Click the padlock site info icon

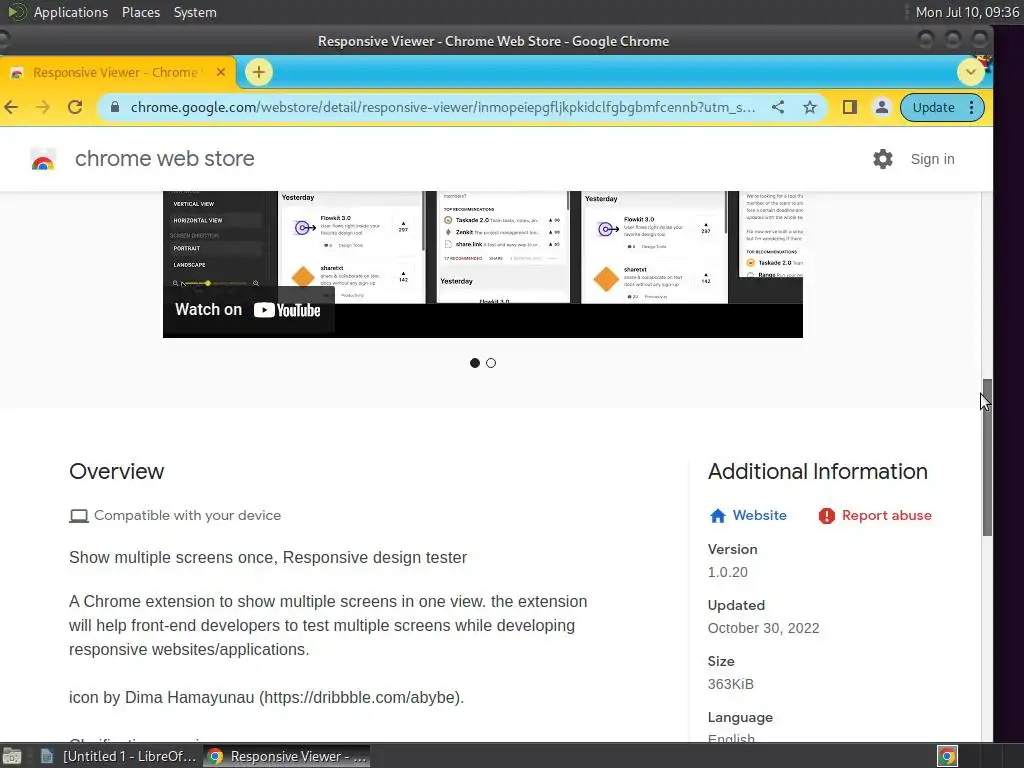point(115,107)
